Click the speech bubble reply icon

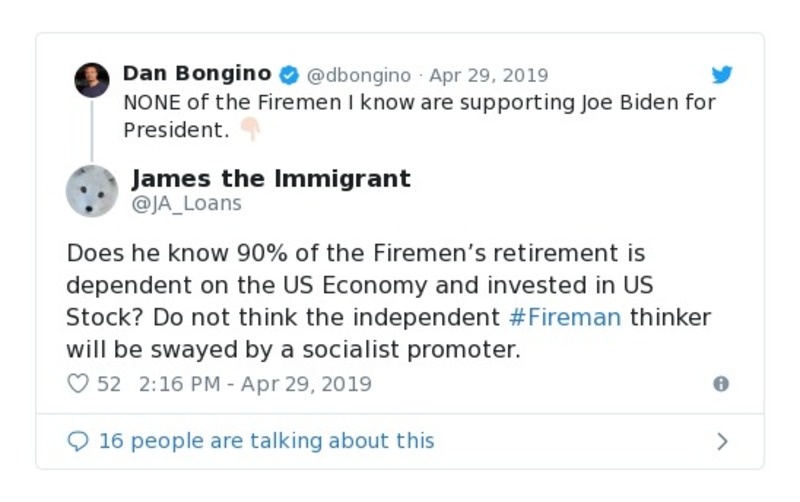(77, 441)
